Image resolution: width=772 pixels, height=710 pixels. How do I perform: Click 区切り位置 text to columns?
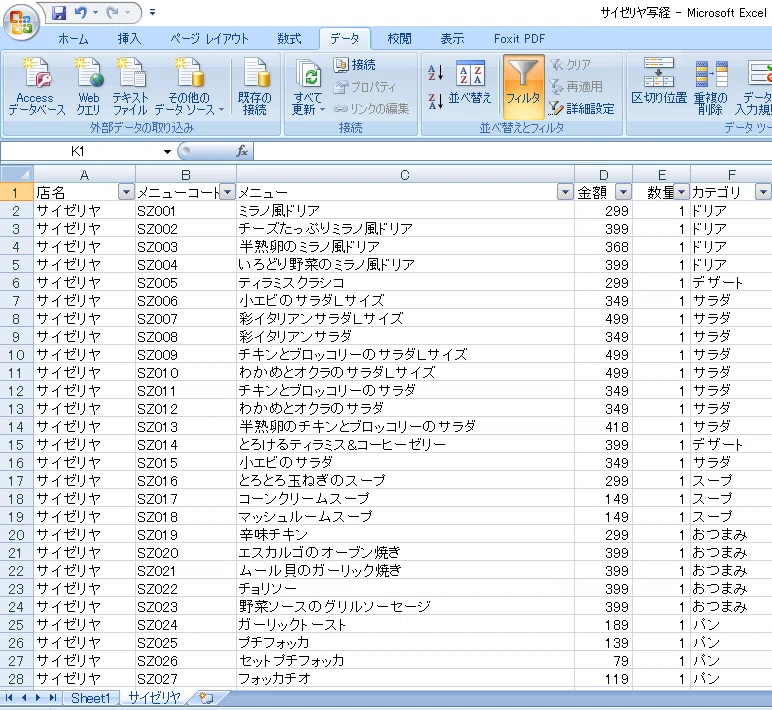pyautogui.click(x=659, y=82)
